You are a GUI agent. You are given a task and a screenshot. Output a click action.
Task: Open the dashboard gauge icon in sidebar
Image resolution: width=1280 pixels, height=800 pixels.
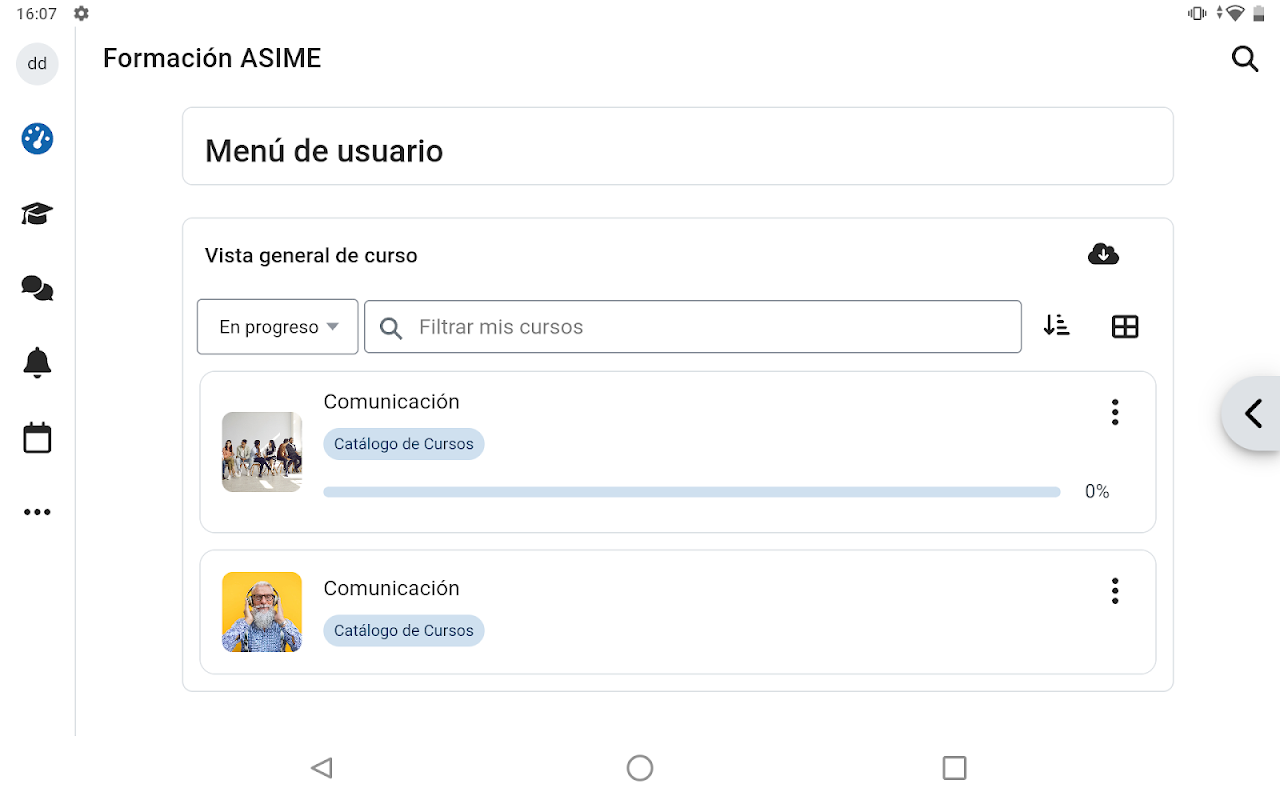(x=37, y=138)
